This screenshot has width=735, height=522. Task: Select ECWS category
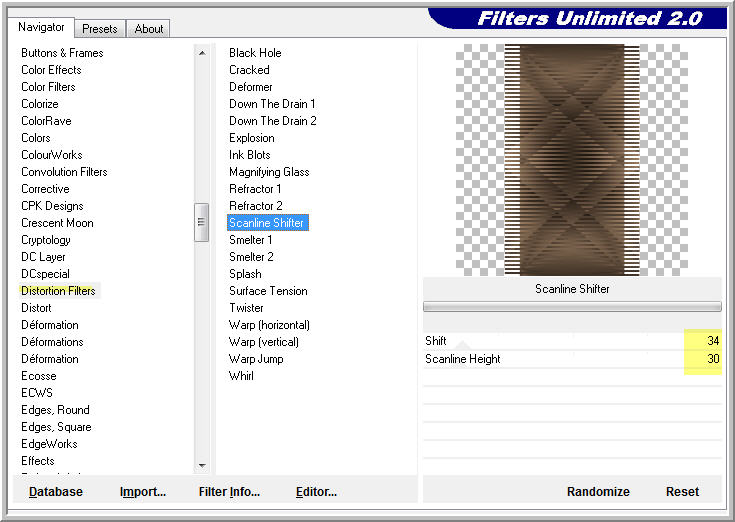click(x=37, y=393)
